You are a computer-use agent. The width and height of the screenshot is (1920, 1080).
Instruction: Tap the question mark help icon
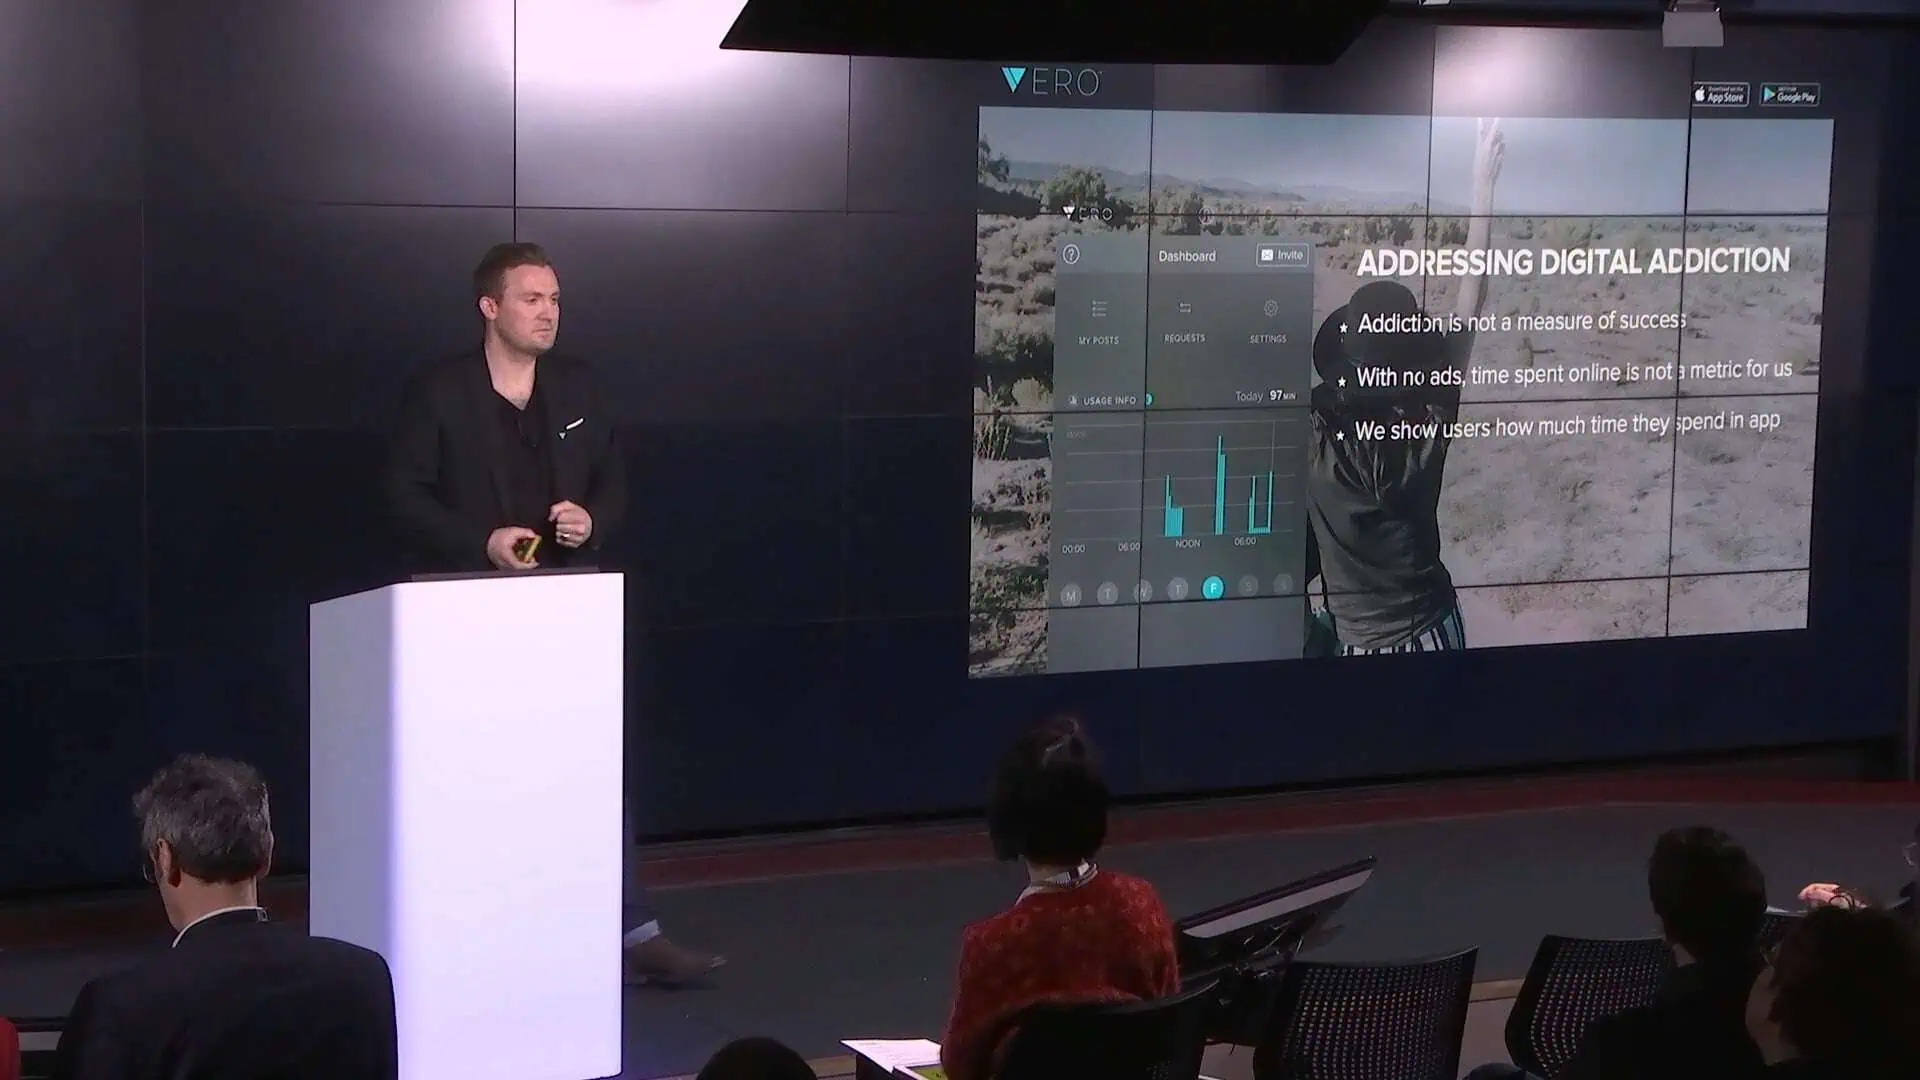click(1071, 255)
